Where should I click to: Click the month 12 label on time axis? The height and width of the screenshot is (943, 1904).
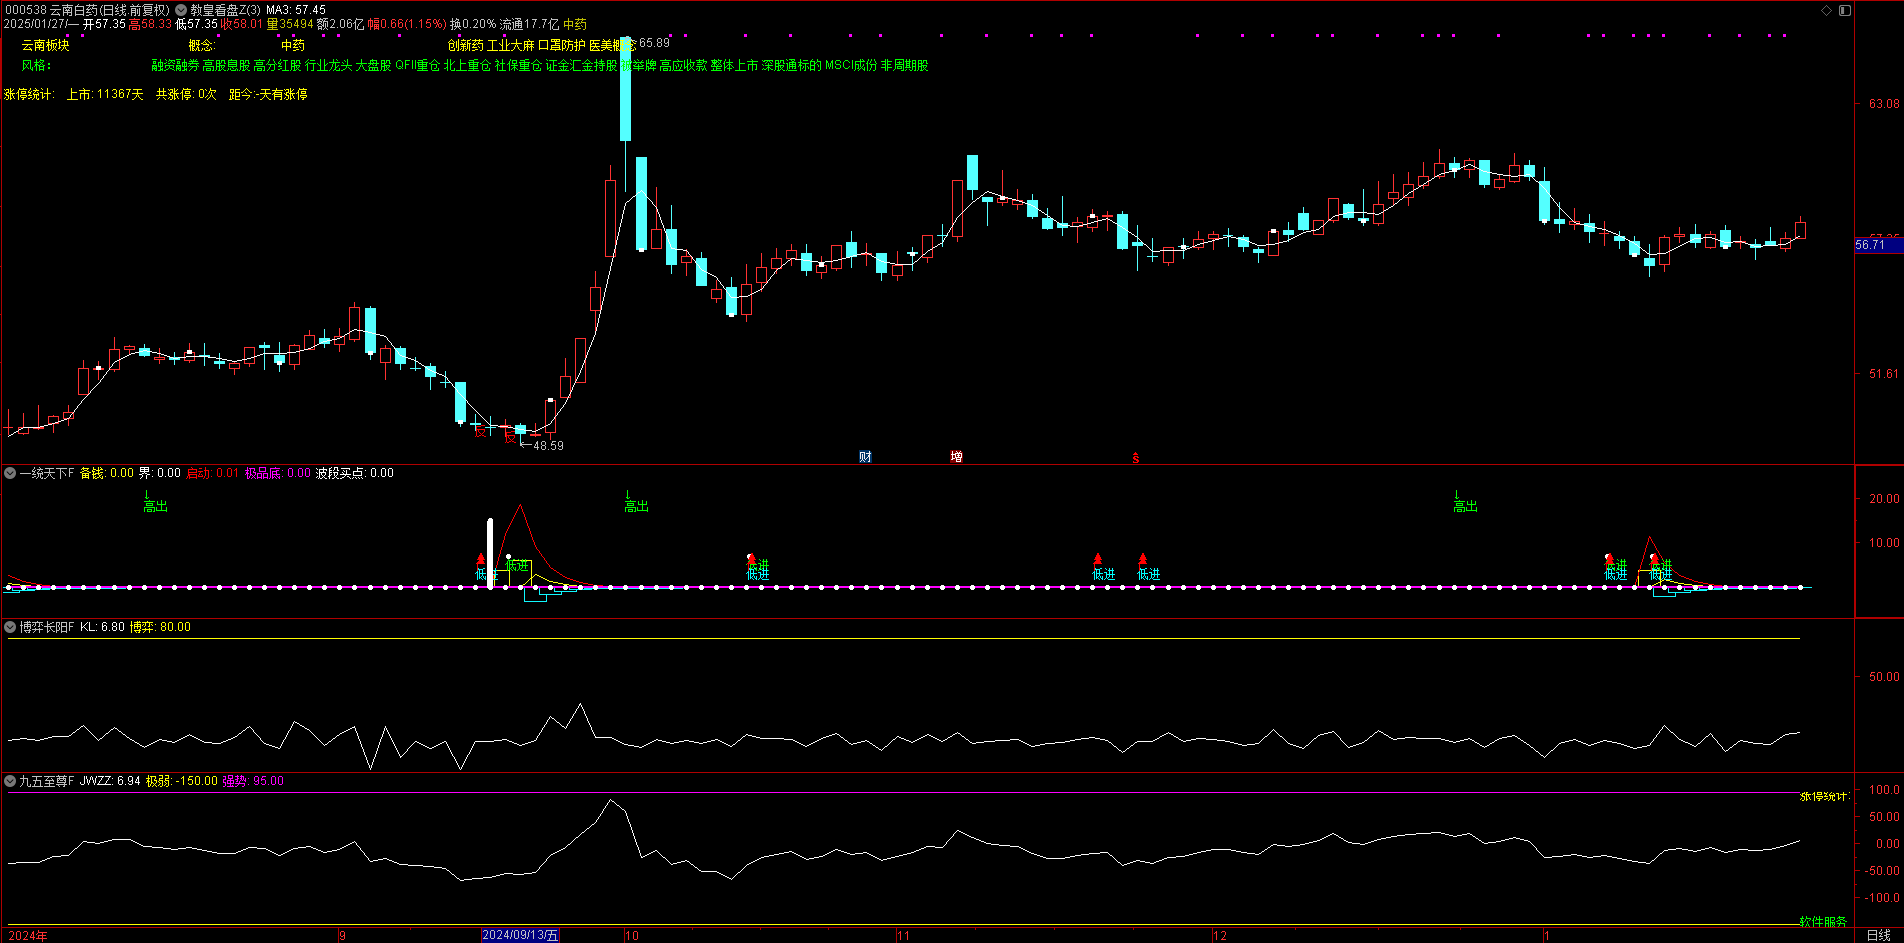click(1220, 936)
